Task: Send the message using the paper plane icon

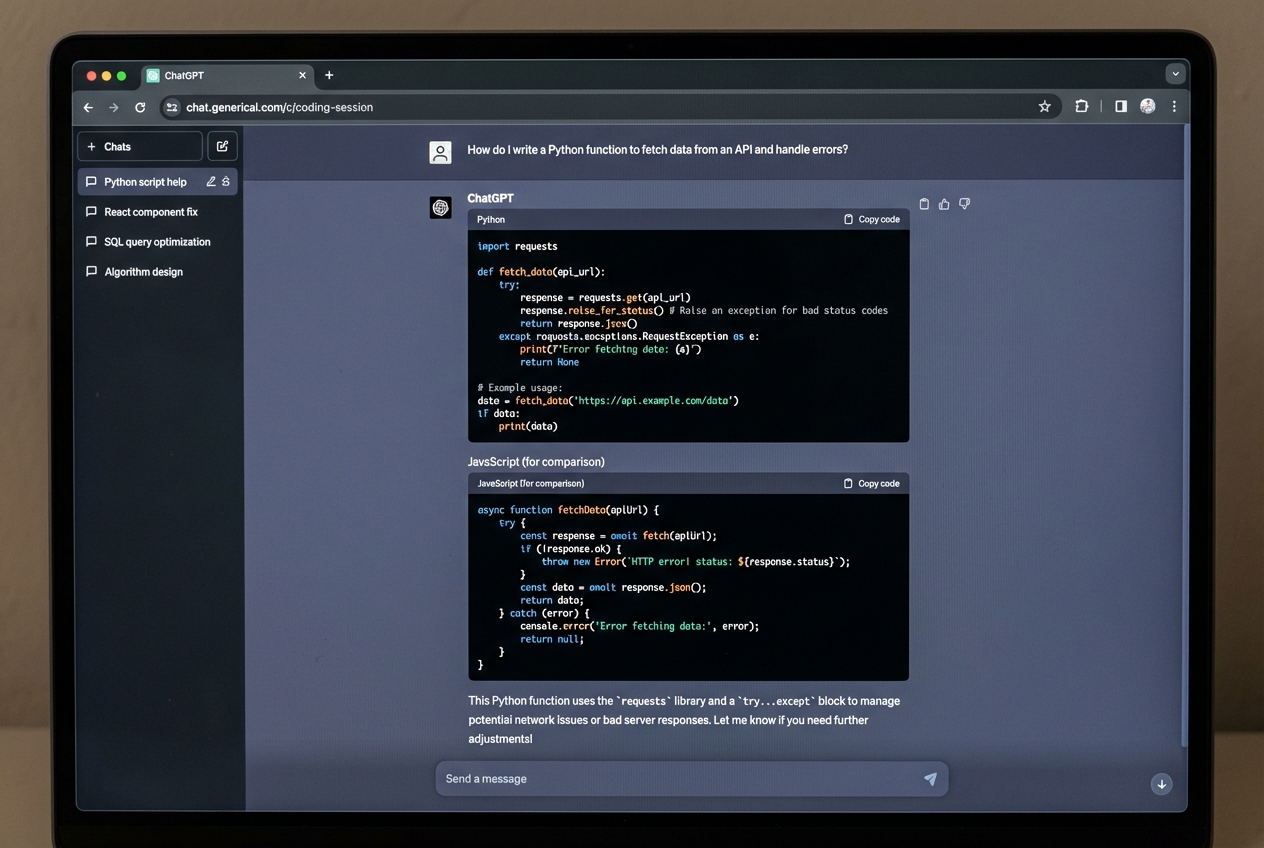Action: pyautogui.click(x=930, y=778)
